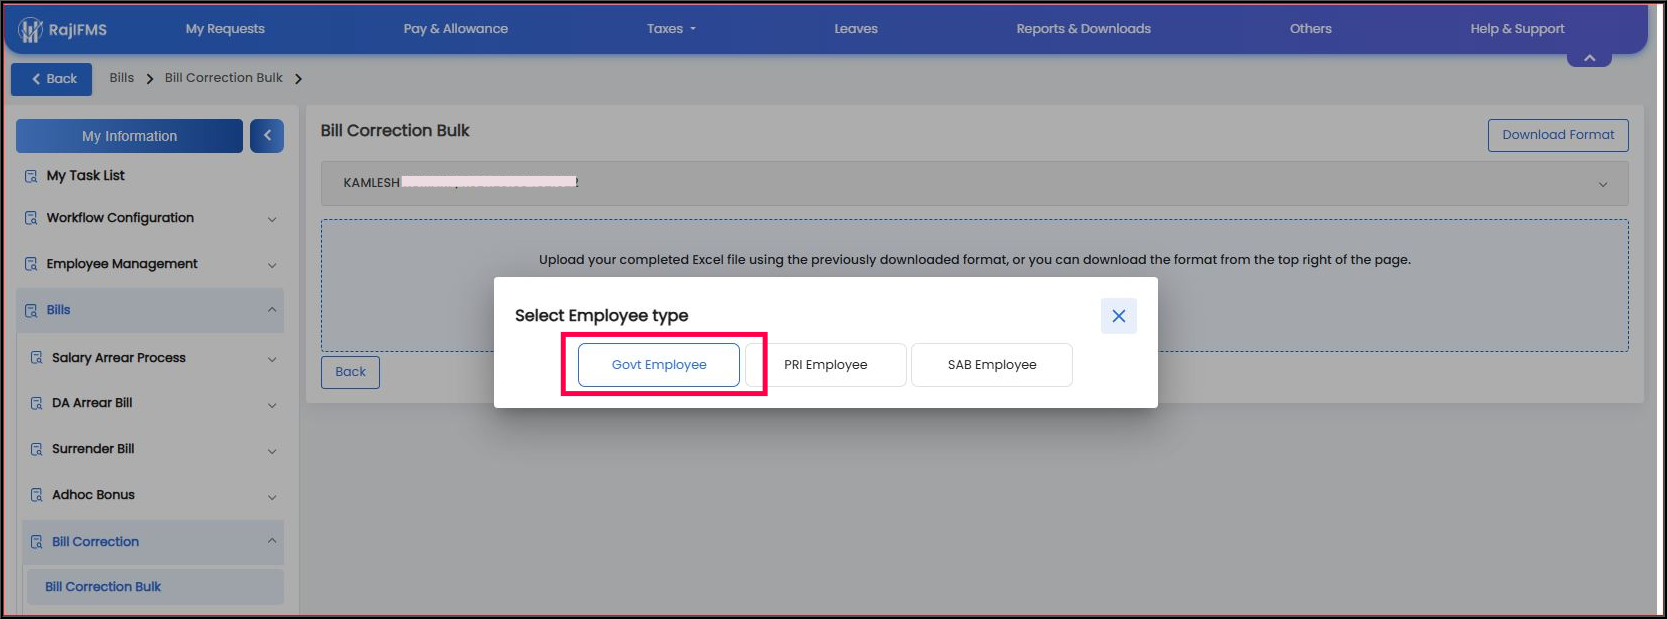Collapse the top navigation bar with the up arrow
Image resolution: width=1667 pixels, height=619 pixels.
[x=1589, y=58]
